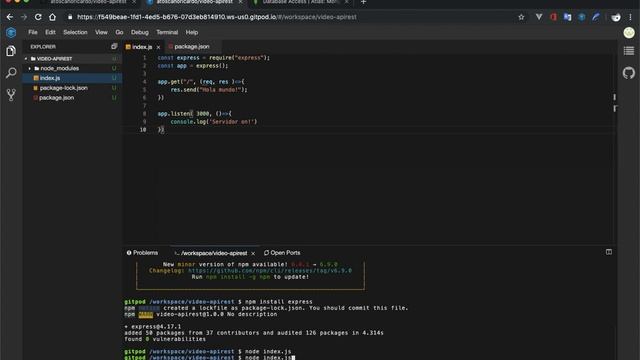Open the Terminal menu
Viewport: 640px width, 360px height.
pyautogui.click(x=167, y=32)
